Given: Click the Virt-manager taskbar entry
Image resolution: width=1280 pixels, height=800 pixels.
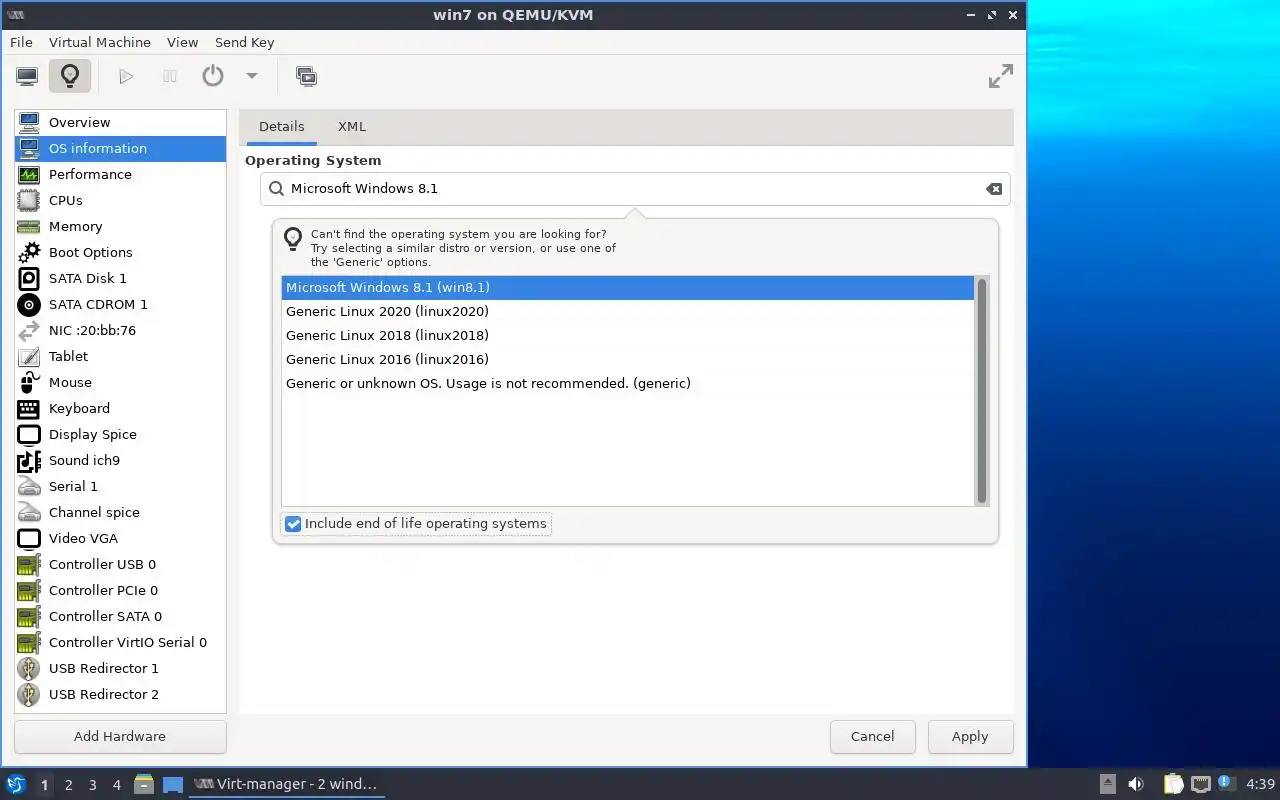Looking at the screenshot, I should tap(286, 784).
